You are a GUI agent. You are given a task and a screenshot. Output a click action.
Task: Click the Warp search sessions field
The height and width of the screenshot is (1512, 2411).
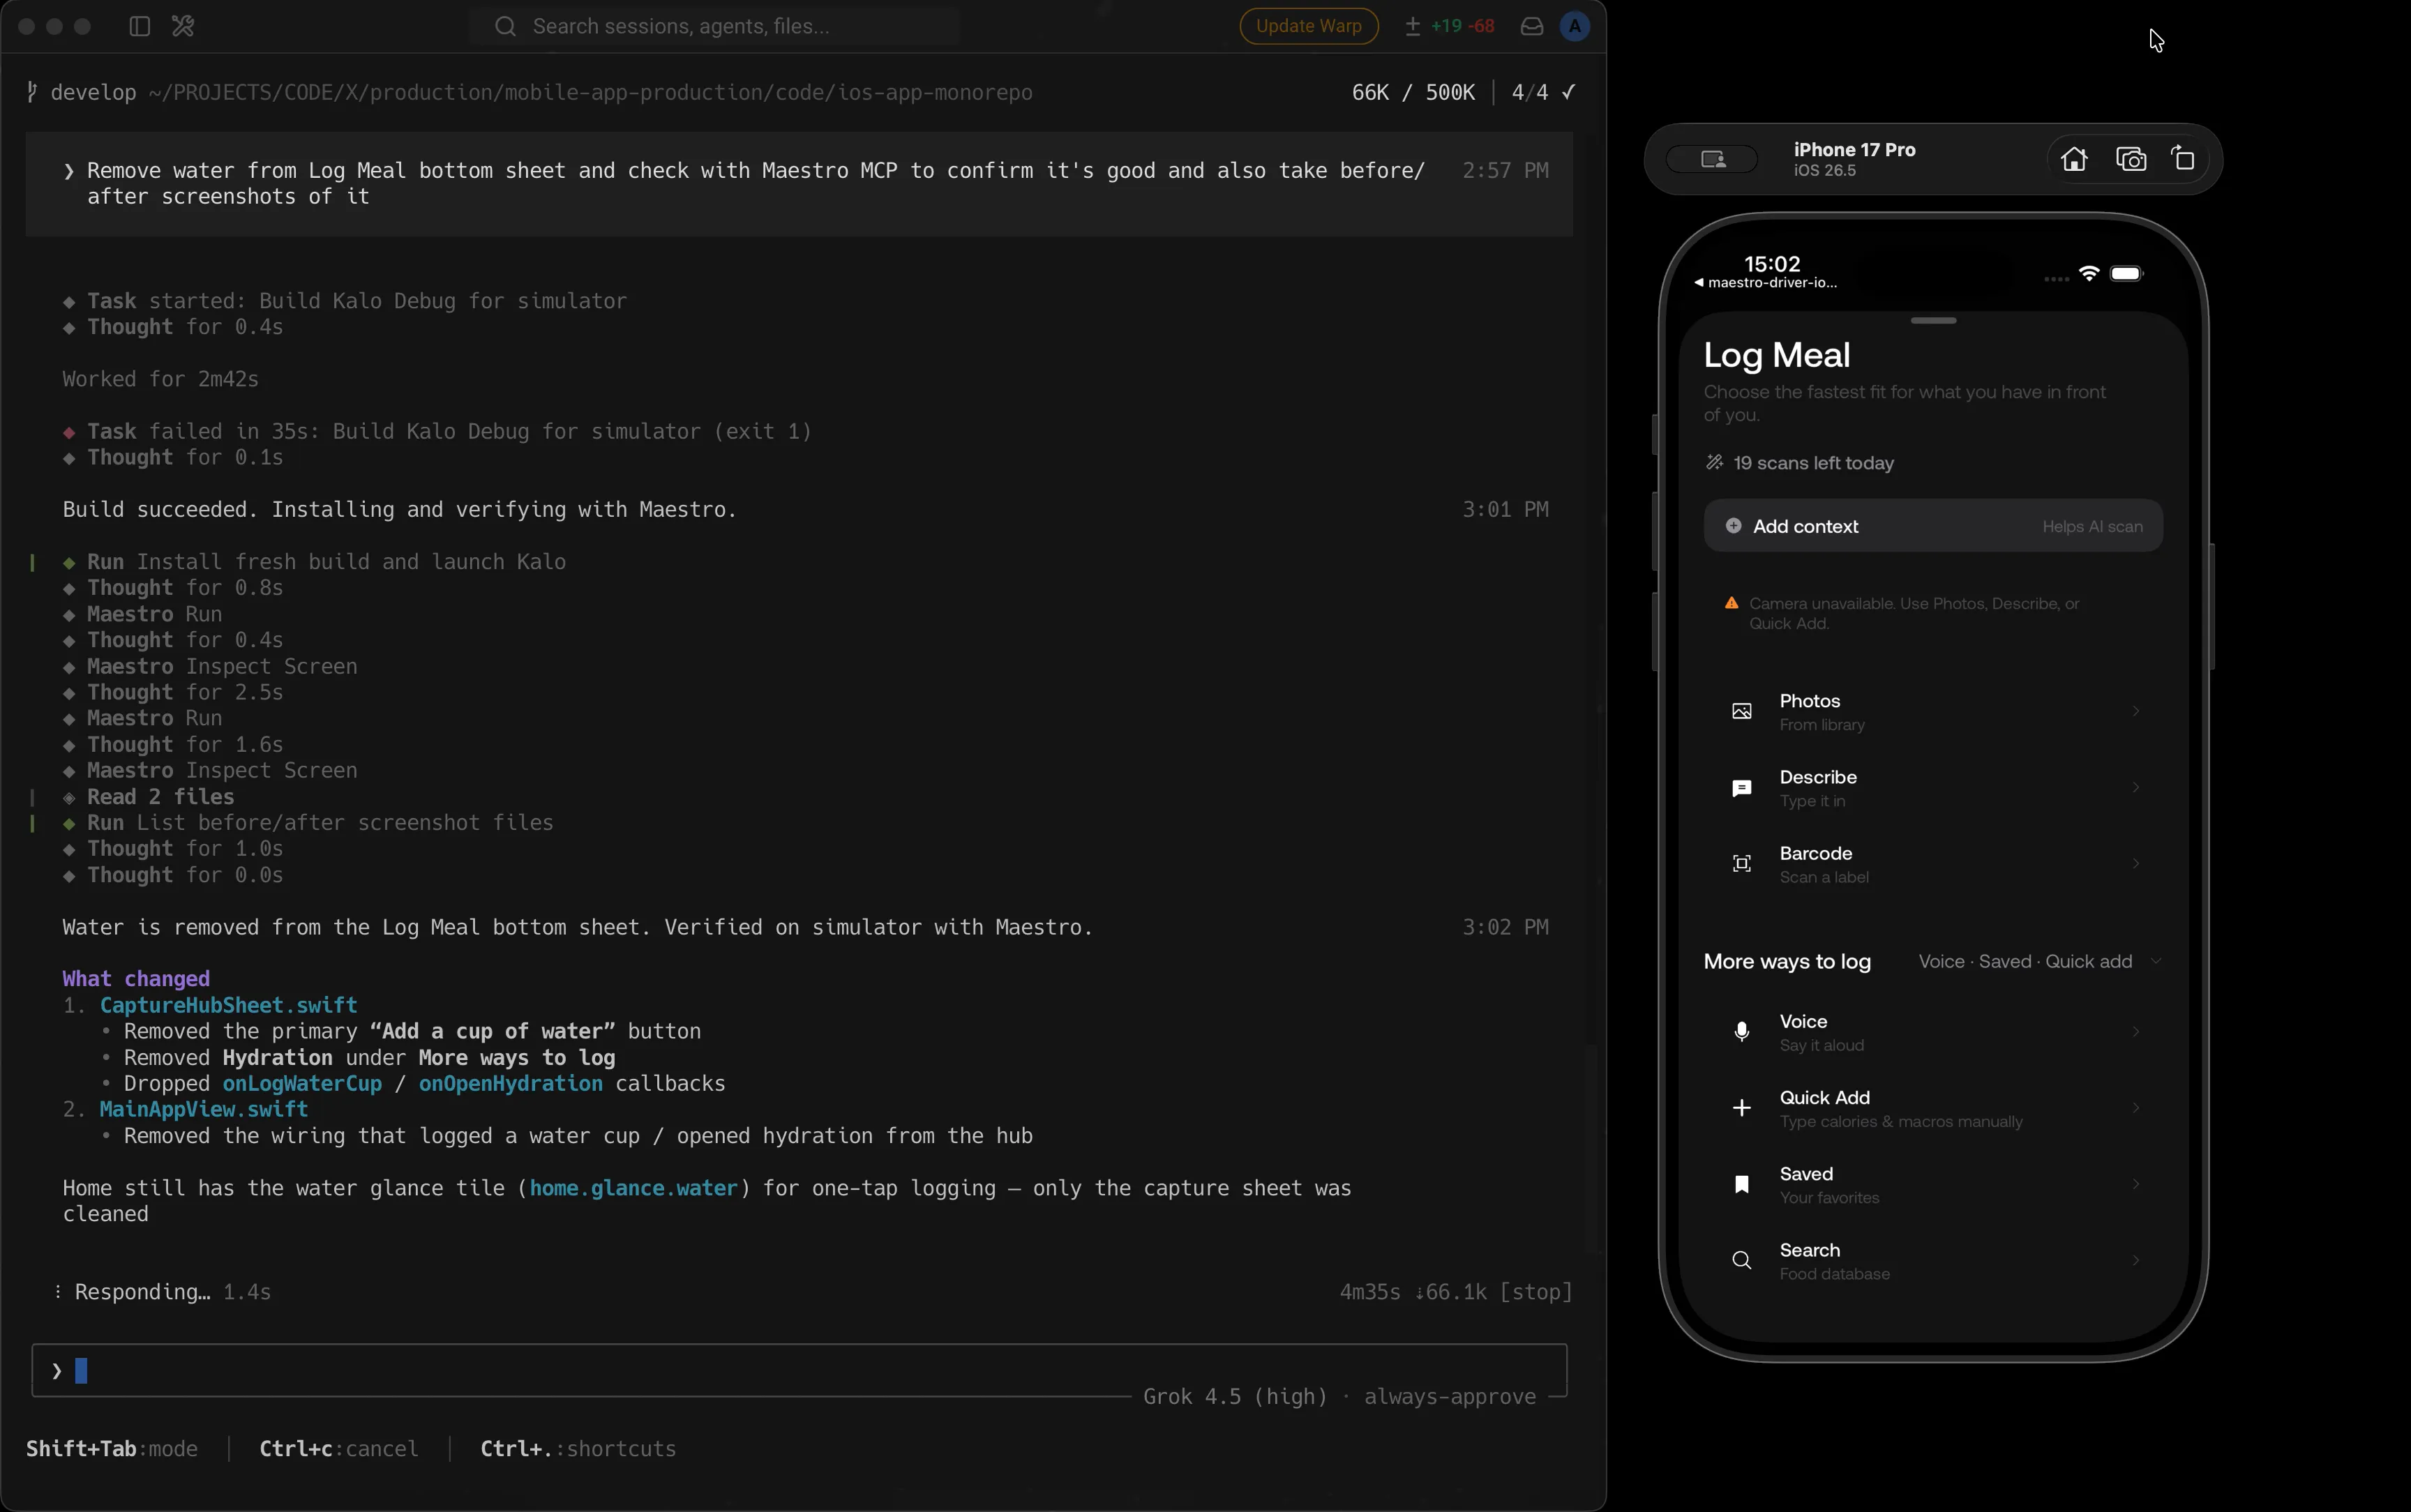(714, 27)
